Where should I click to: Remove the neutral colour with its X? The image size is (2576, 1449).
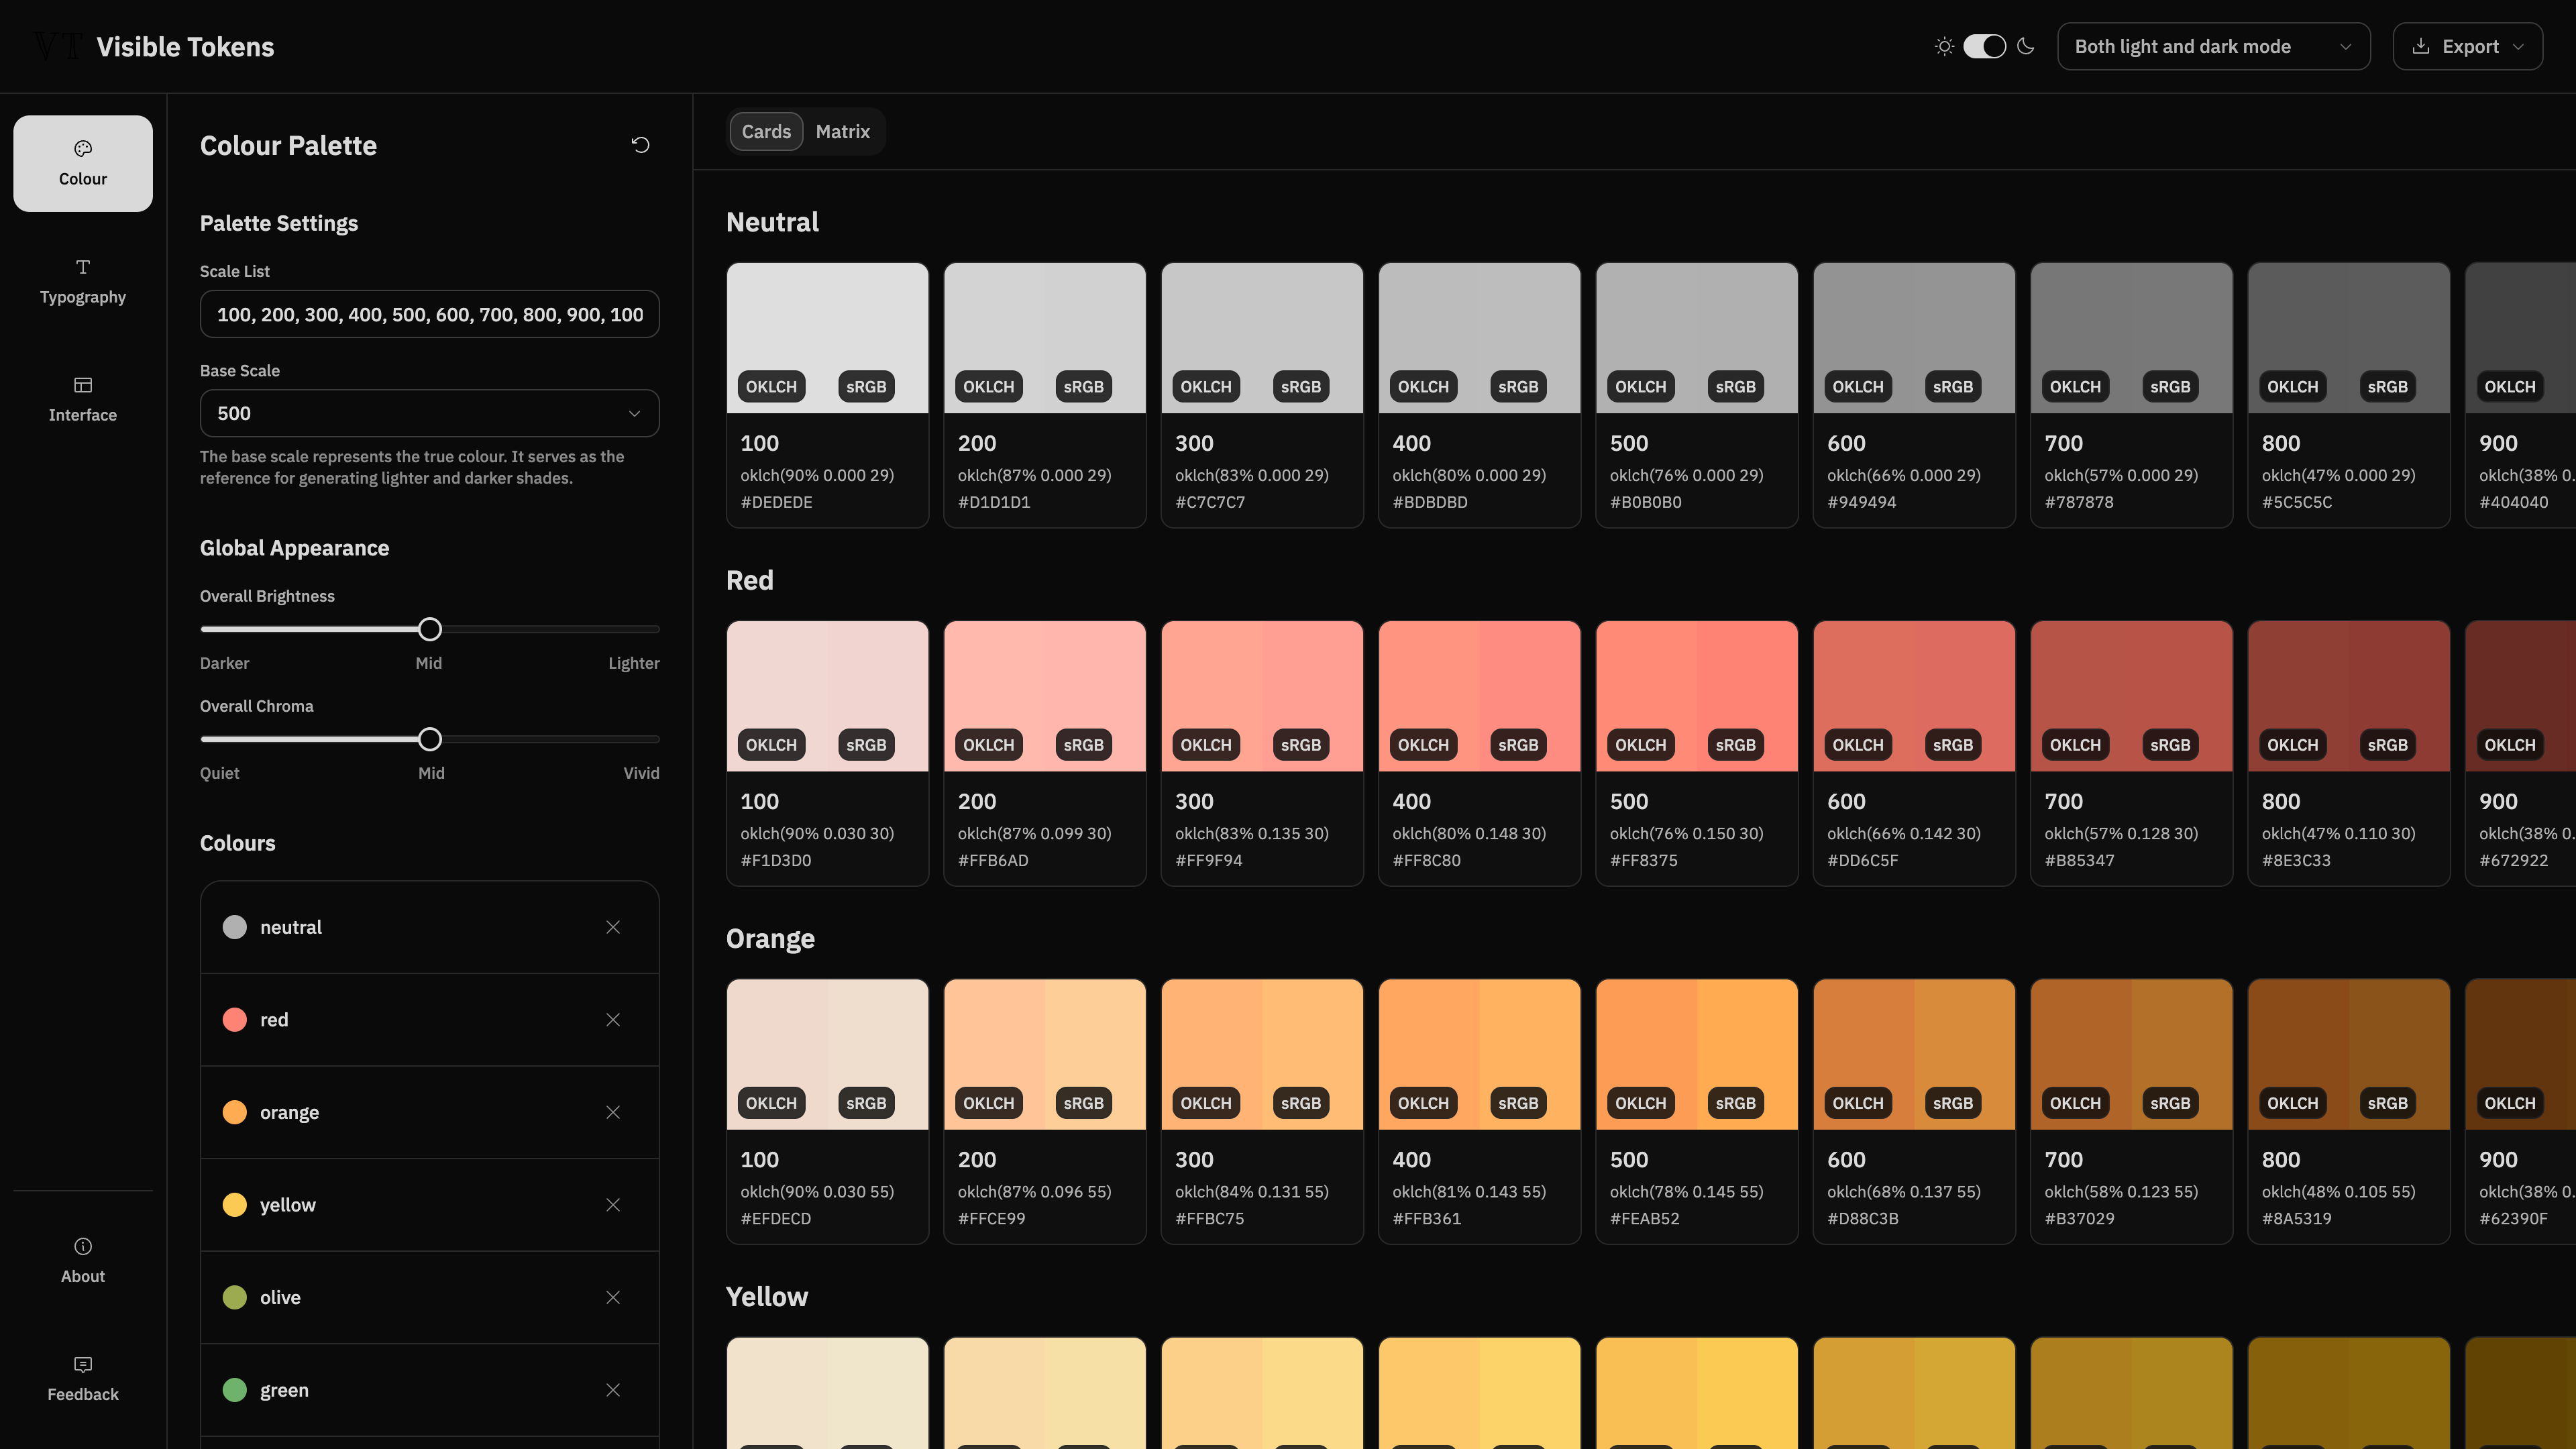[x=613, y=927]
